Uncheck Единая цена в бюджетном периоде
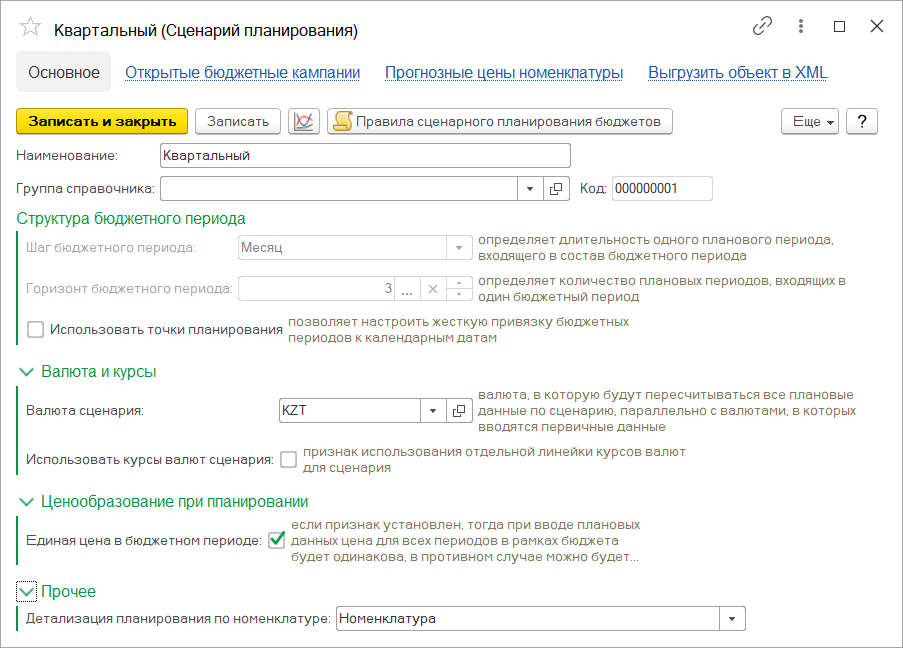The height and width of the screenshot is (648, 903). point(277,541)
